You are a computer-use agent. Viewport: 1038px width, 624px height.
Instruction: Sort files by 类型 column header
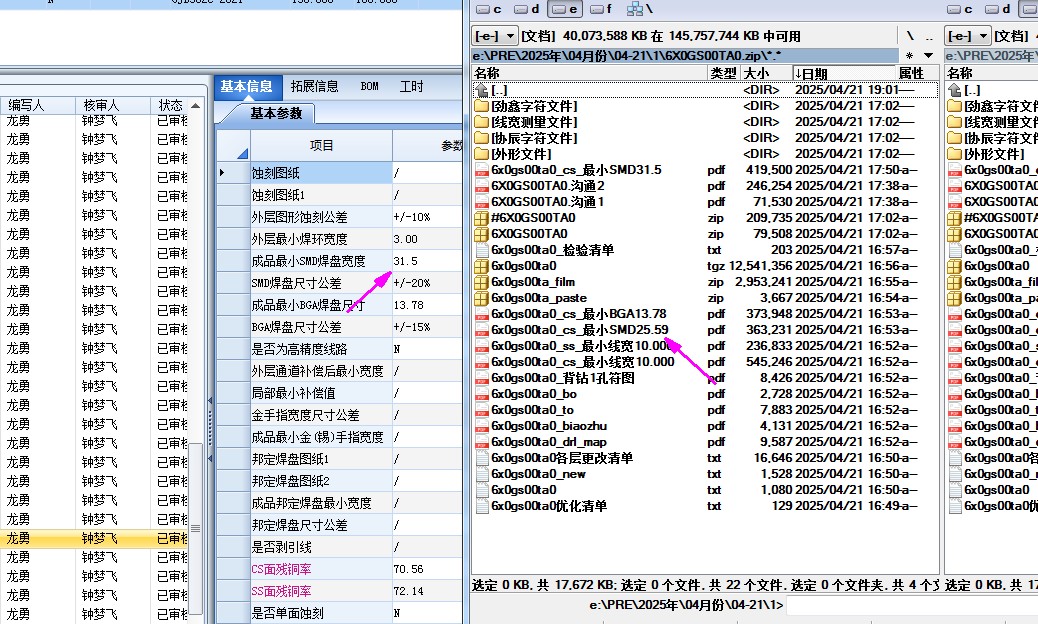click(724, 73)
